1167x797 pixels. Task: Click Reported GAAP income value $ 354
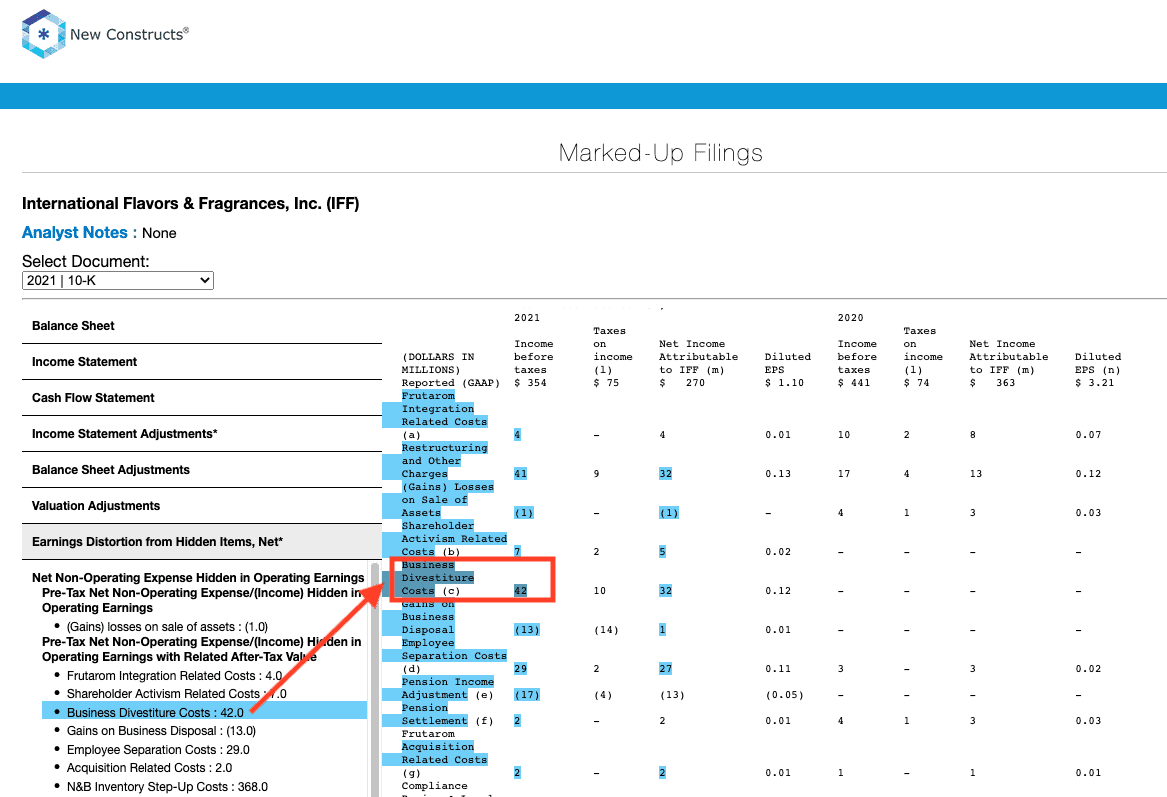[530, 383]
